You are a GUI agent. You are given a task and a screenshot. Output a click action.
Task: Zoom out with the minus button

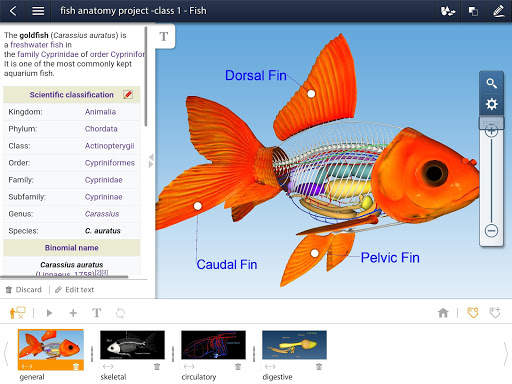coord(491,231)
